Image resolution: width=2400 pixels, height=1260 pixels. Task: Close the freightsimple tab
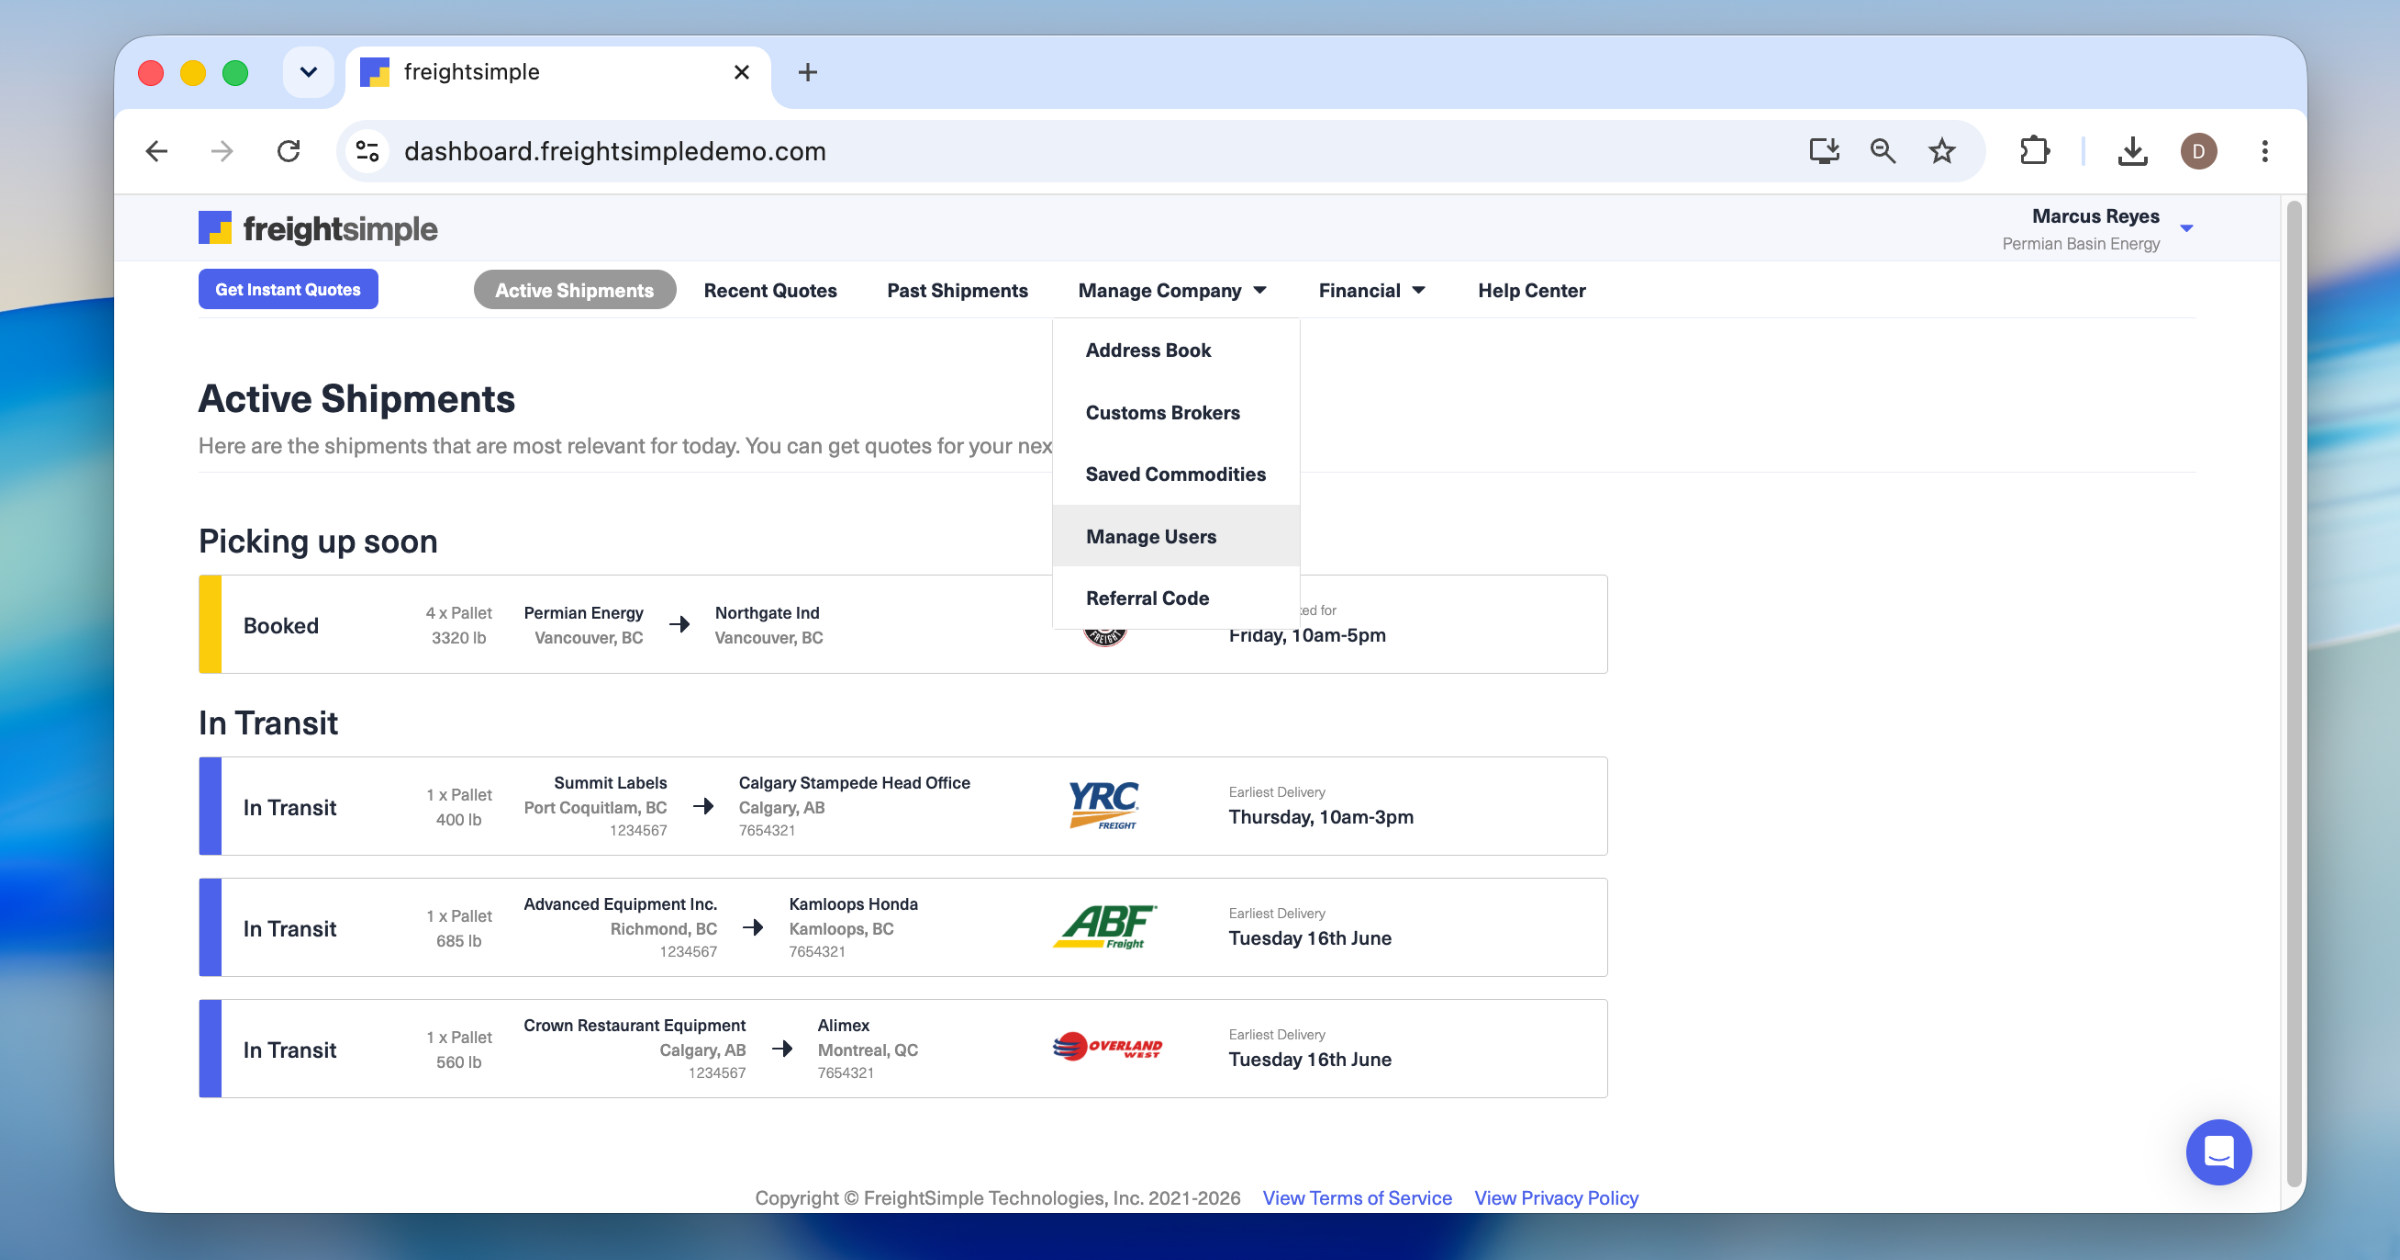click(741, 72)
